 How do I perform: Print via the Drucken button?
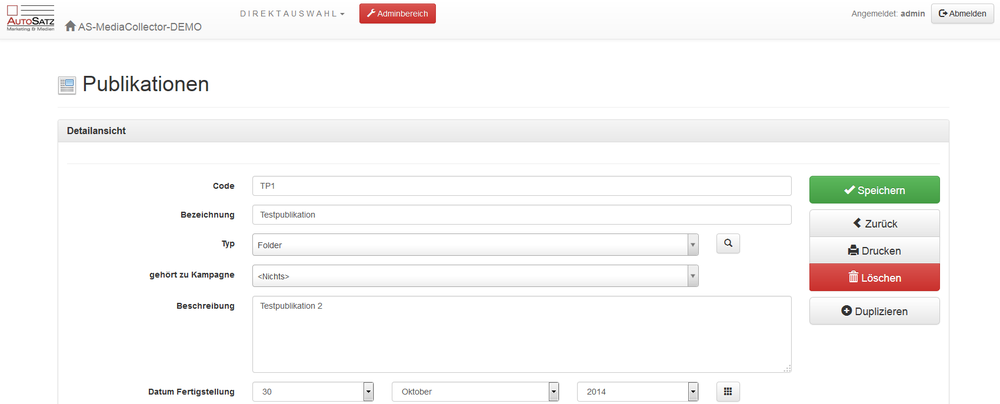click(x=874, y=251)
